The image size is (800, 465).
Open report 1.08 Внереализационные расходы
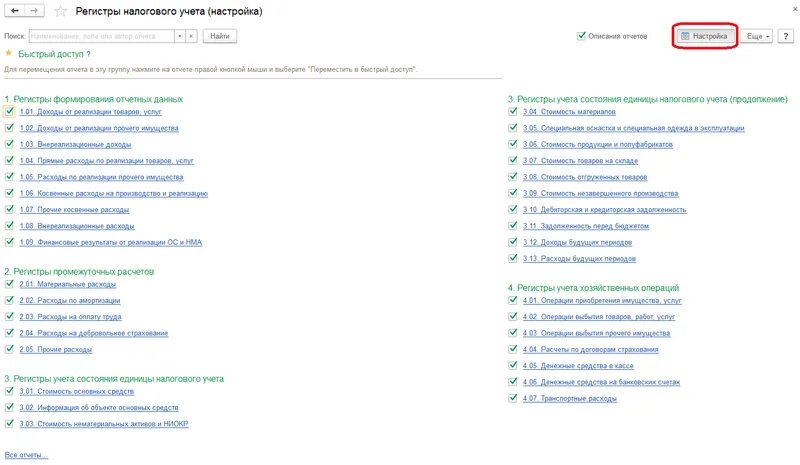[x=77, y=226]
